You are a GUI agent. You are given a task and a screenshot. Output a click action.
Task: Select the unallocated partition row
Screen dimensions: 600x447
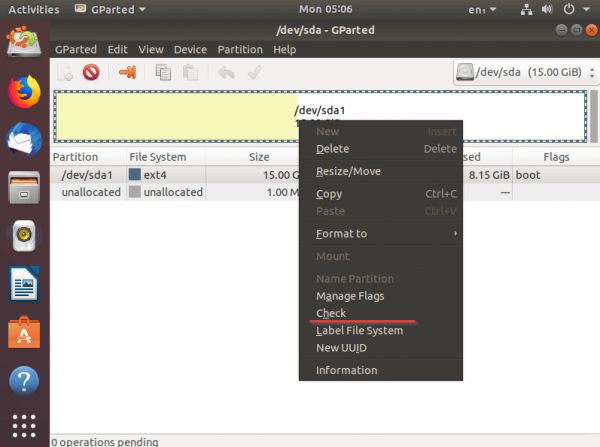[325, 192]
